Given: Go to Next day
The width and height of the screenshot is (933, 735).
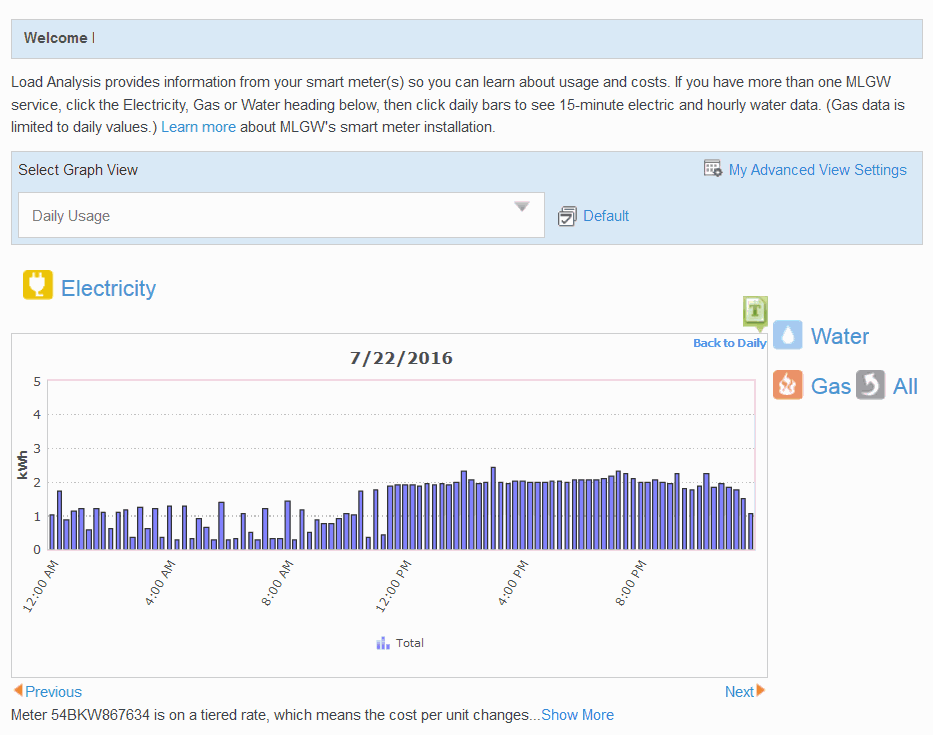Looking at the screenshot, I should (x=739, y=692).
